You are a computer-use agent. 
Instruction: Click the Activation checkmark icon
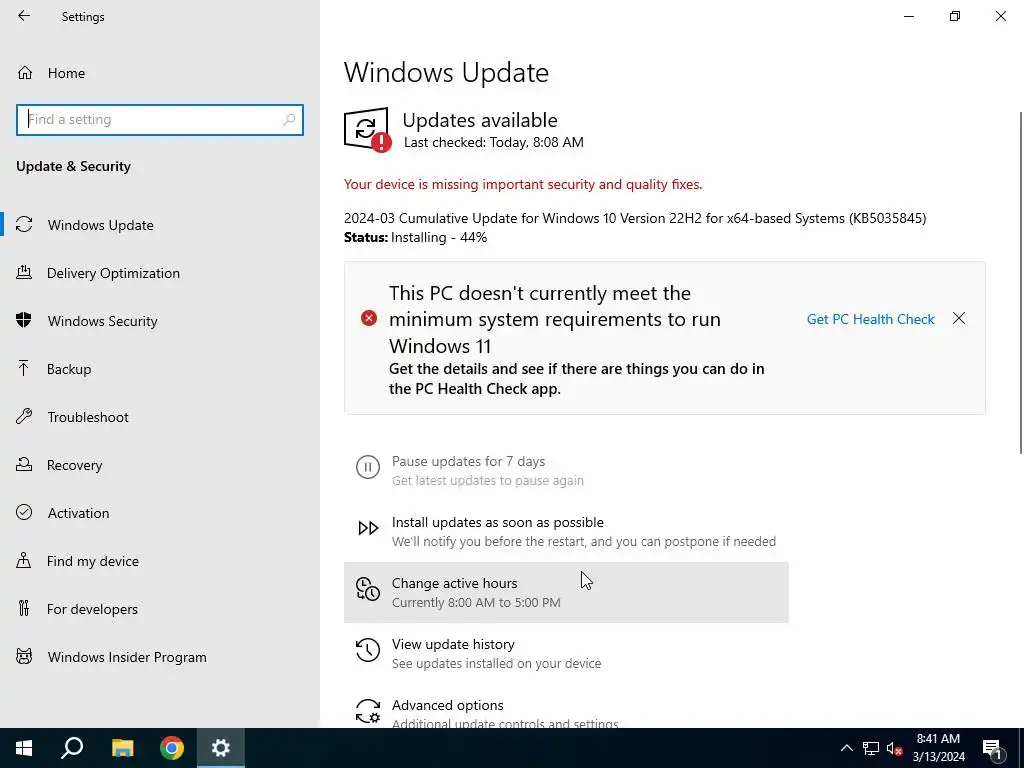[24, 513]
